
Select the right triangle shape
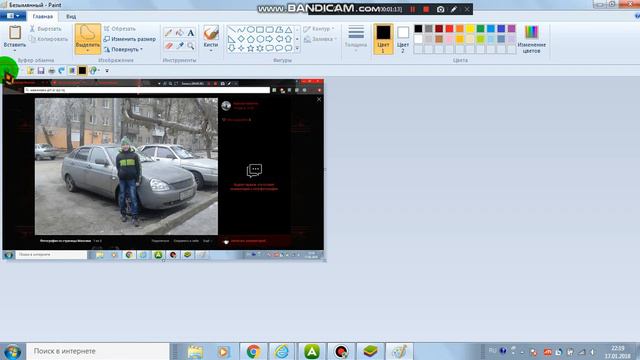[x=231, y=39]
